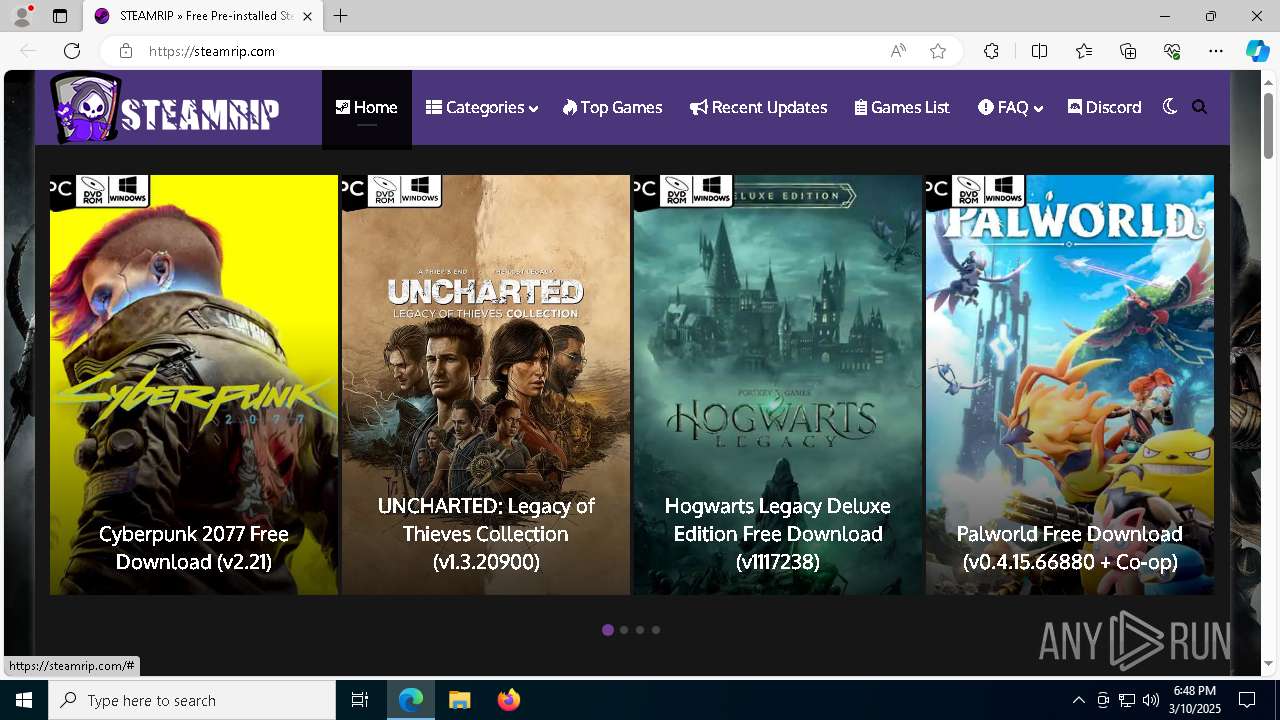Add page to favorites star icon
Viewport: 1280px width, 720px height.
(938, 51)
